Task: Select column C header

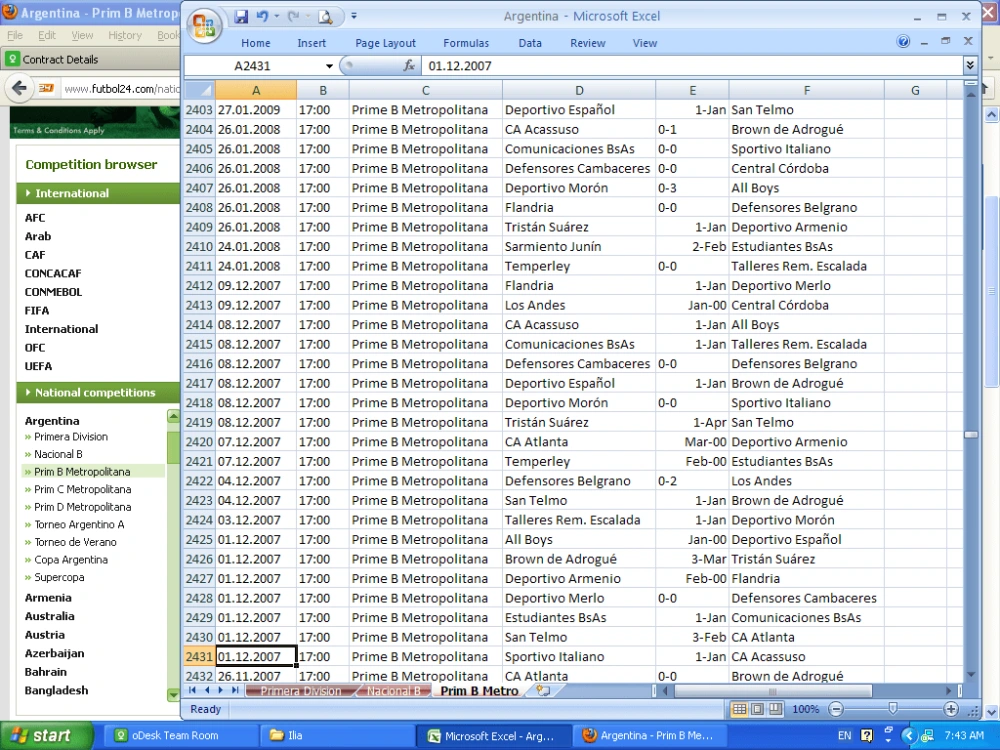Action: point(425,91)
